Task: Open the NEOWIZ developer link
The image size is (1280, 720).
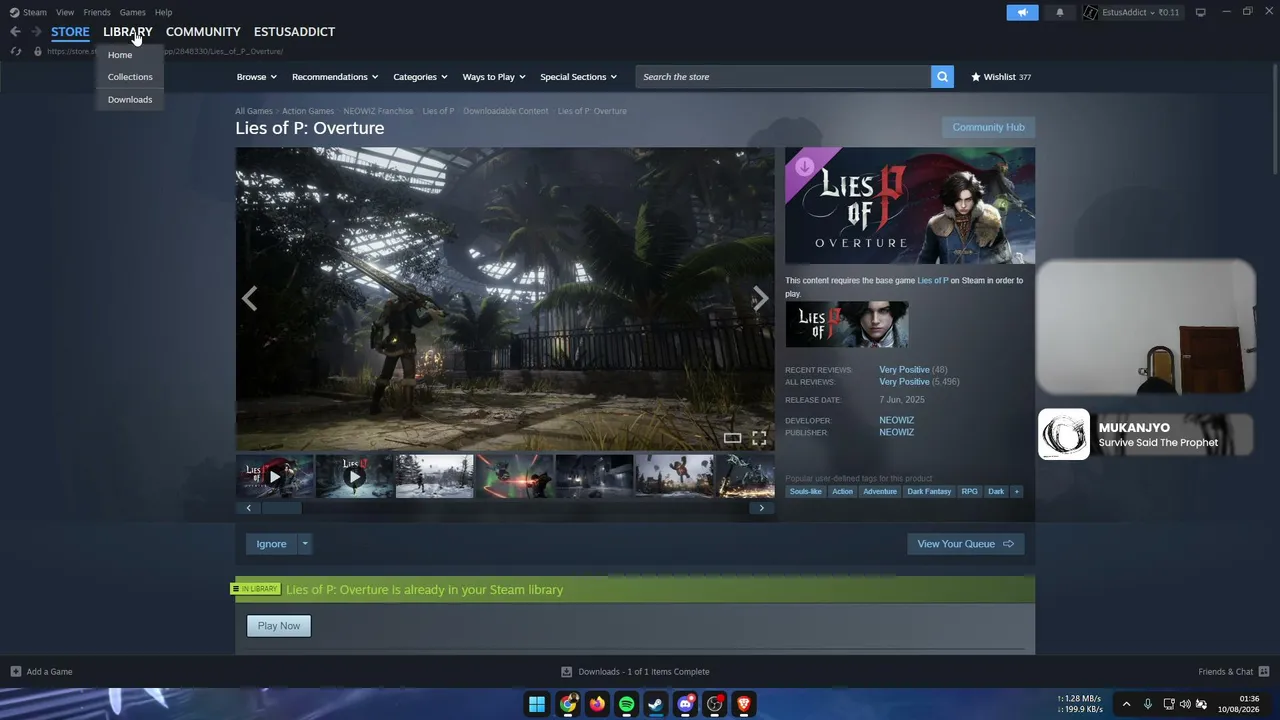Action: (x=897, y=421)
